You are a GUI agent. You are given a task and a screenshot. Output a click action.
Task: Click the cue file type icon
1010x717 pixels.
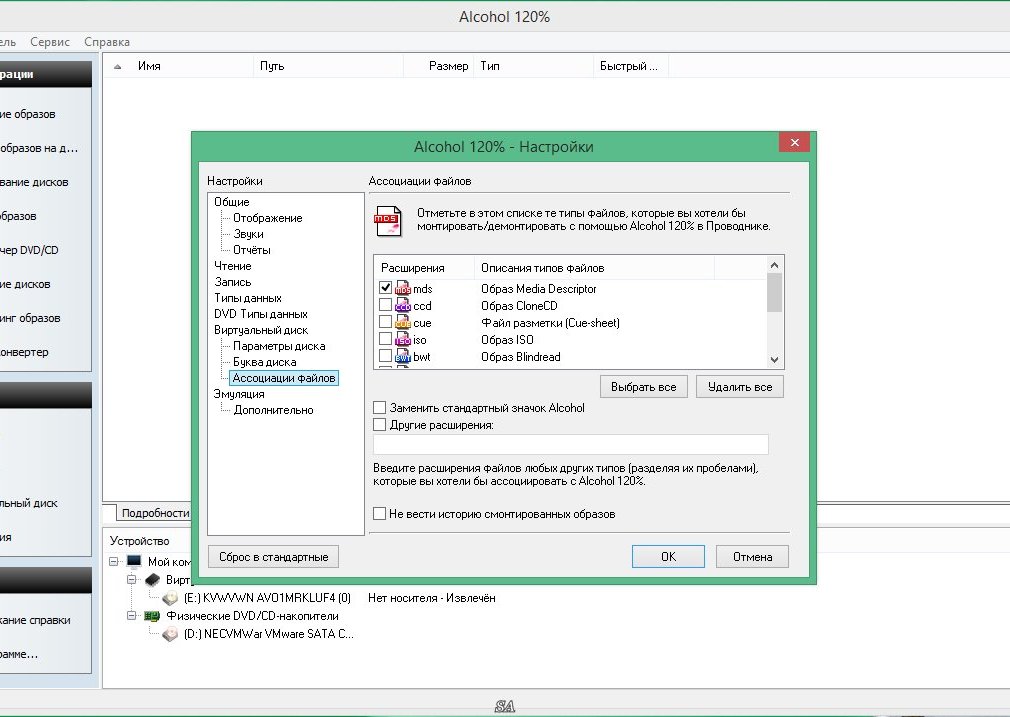(403, 323)
